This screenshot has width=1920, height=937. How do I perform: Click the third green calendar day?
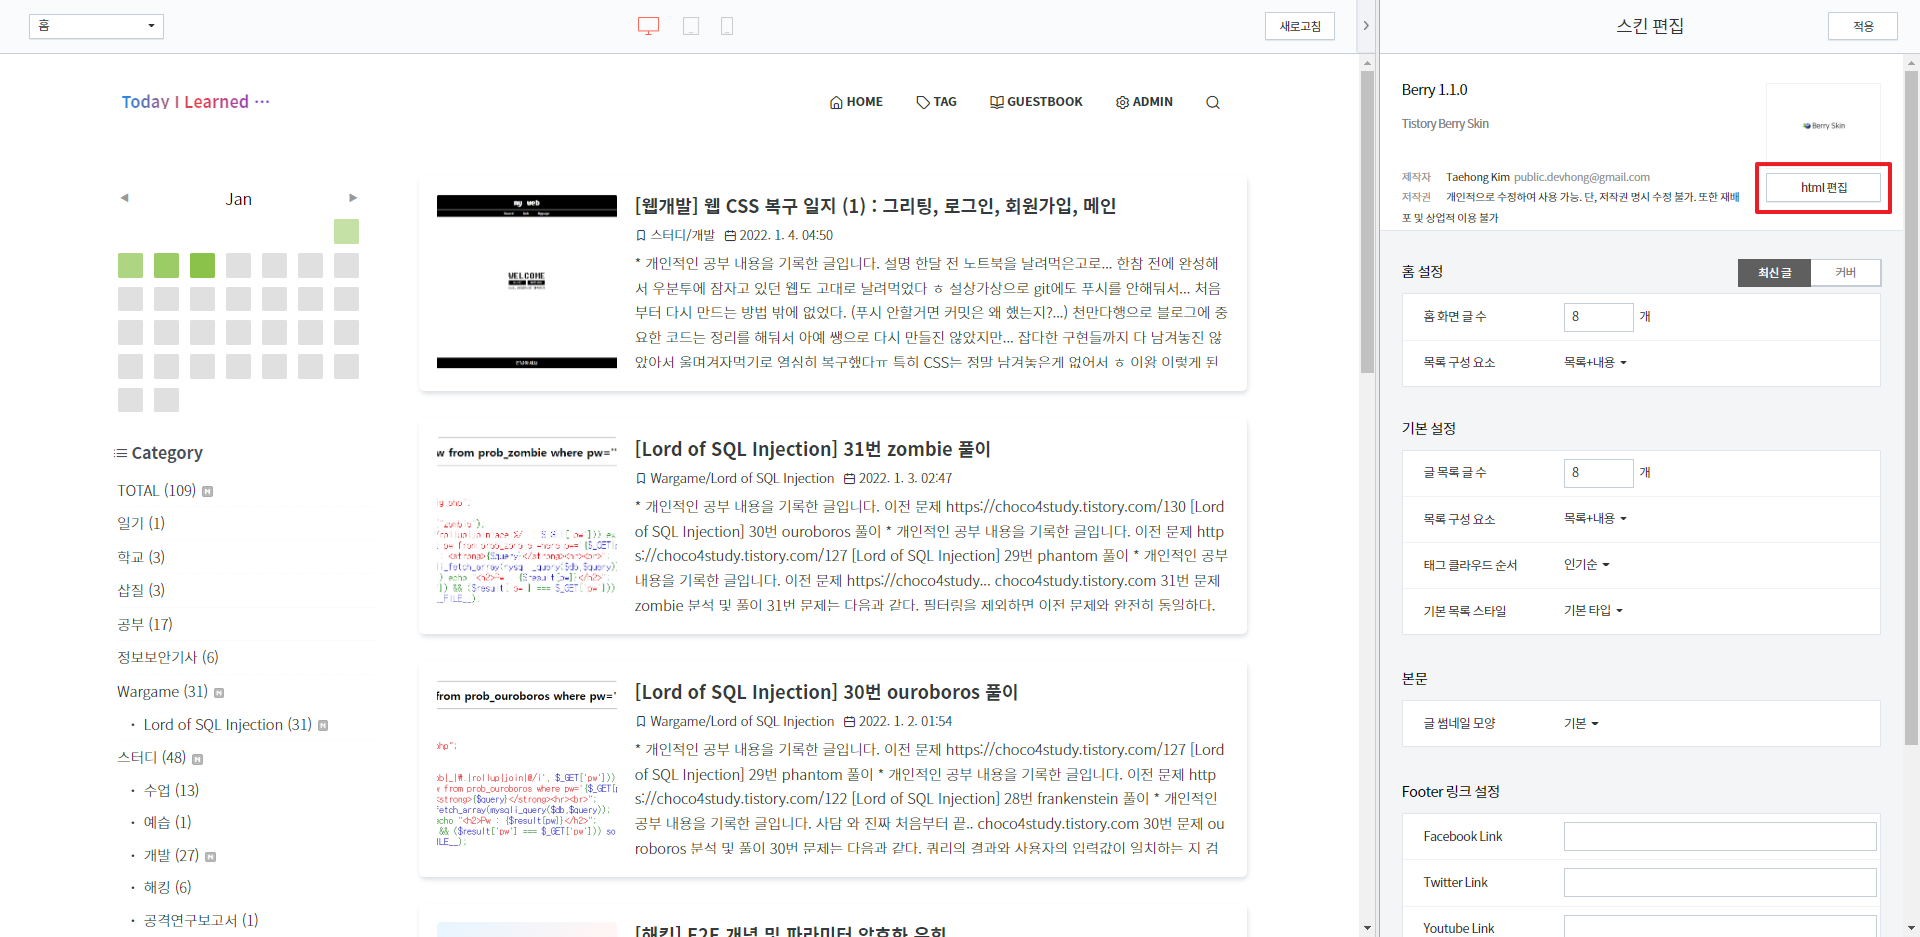(202, 265)
